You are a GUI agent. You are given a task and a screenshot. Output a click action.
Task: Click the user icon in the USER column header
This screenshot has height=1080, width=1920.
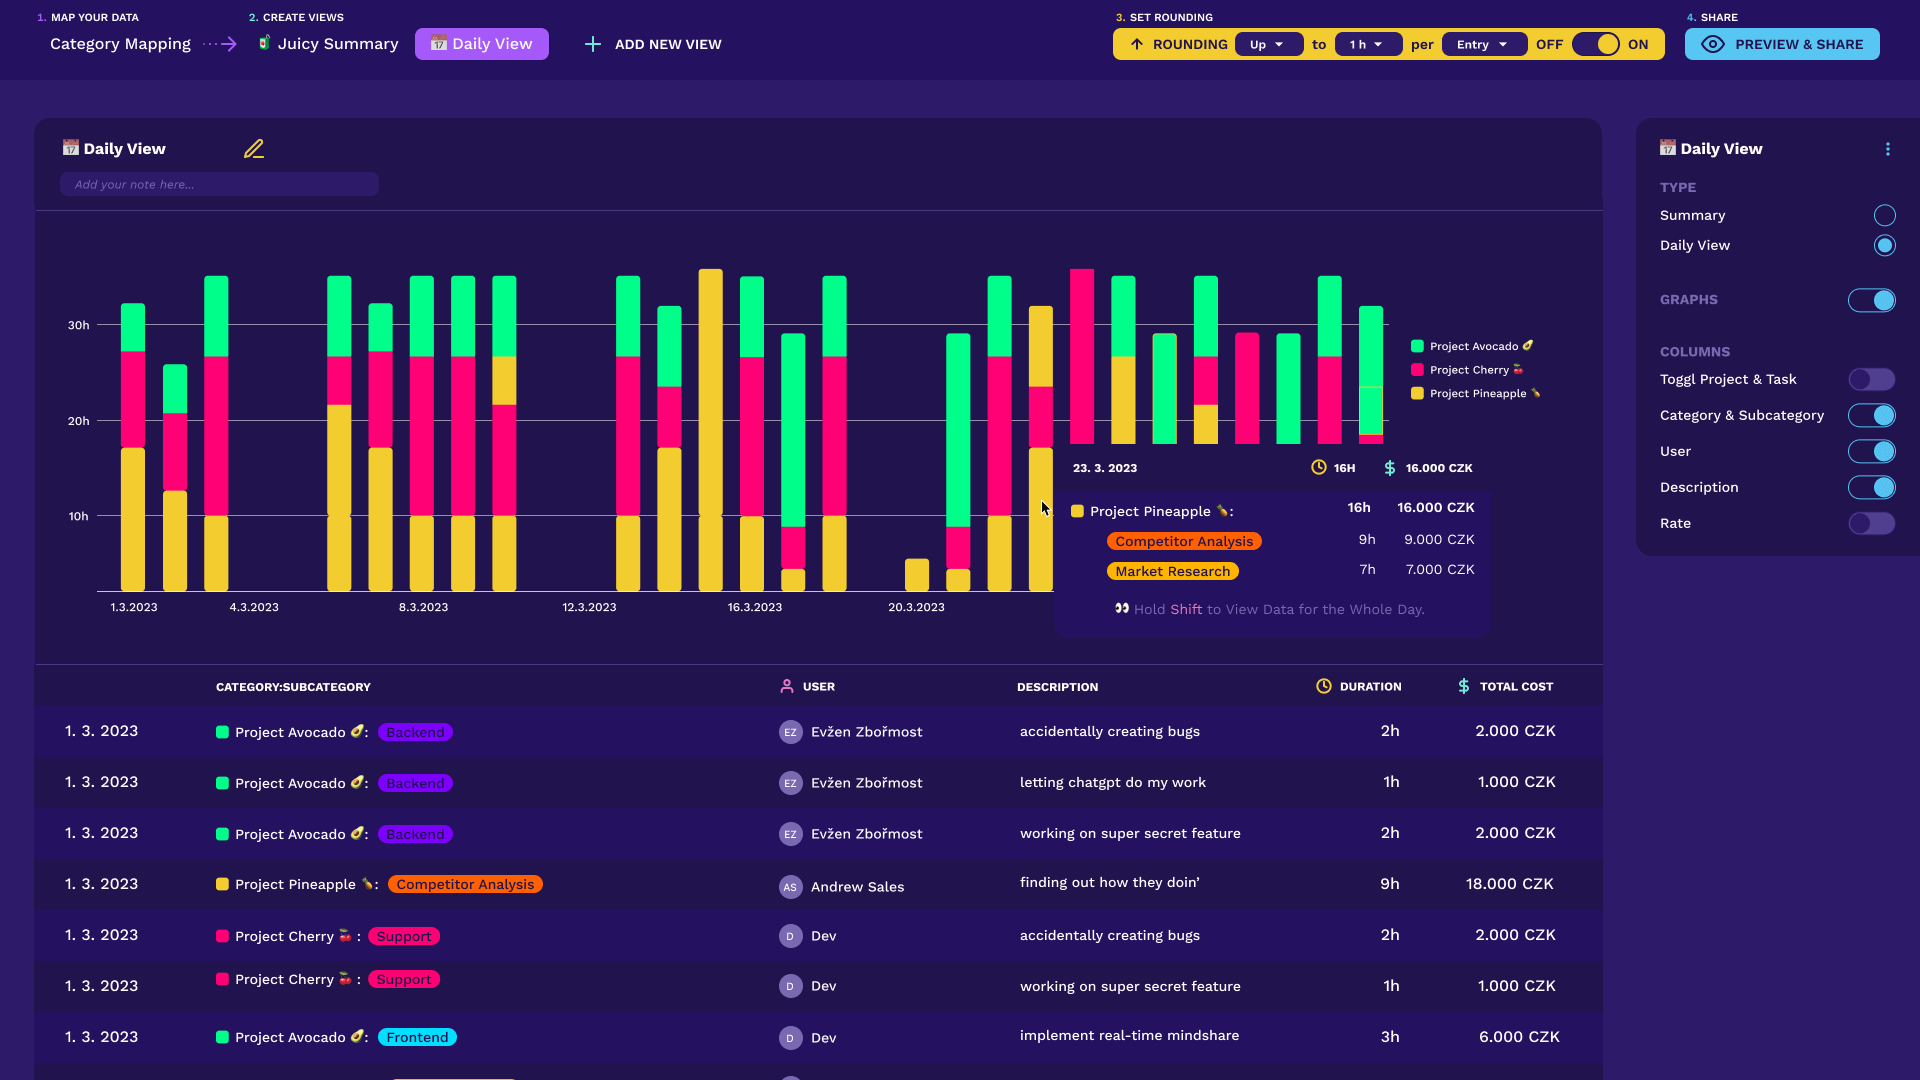click(x=788, y=686)
